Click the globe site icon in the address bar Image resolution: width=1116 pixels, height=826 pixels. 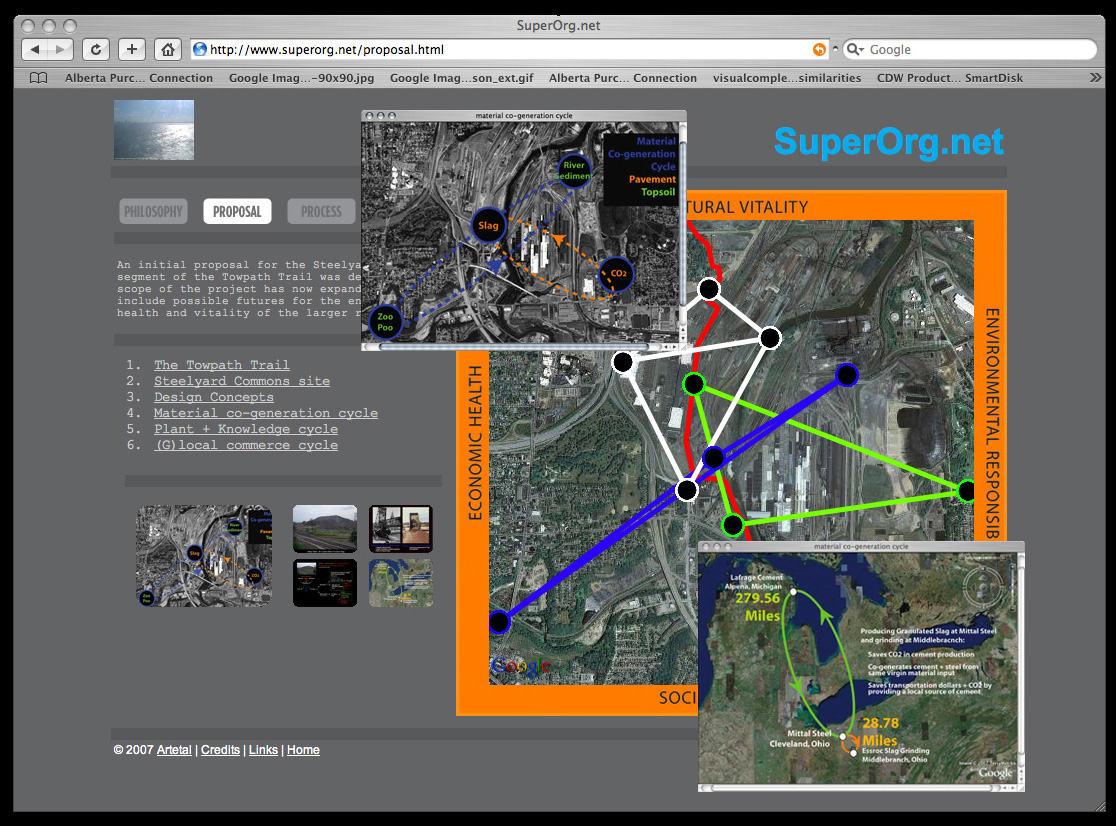[x=200, y=49]
